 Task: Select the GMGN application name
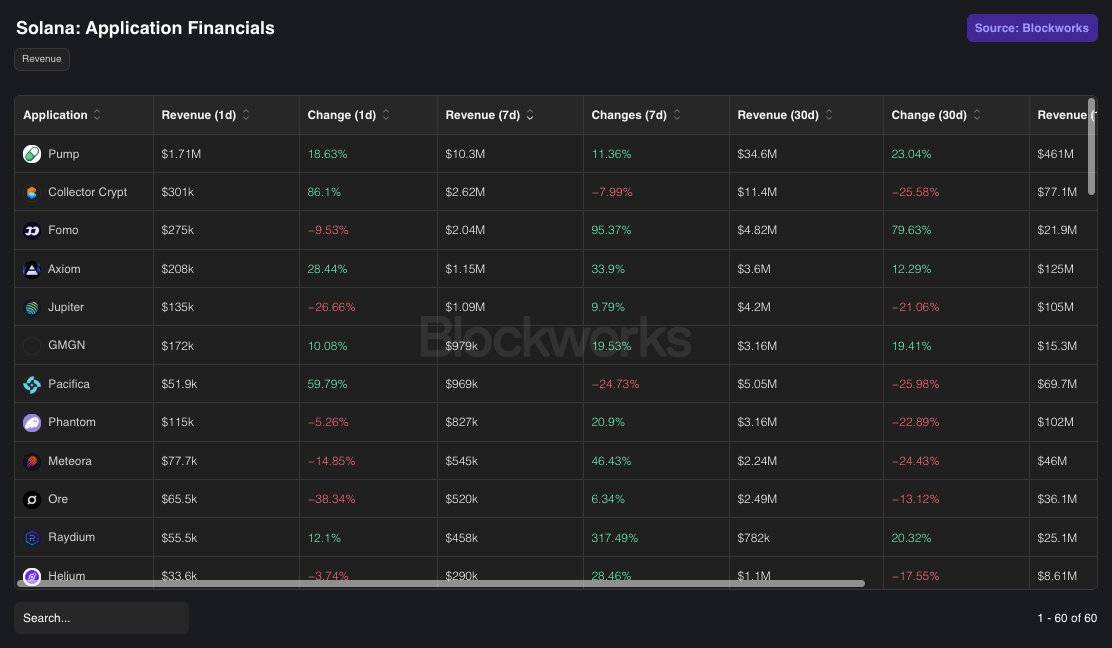67,345
